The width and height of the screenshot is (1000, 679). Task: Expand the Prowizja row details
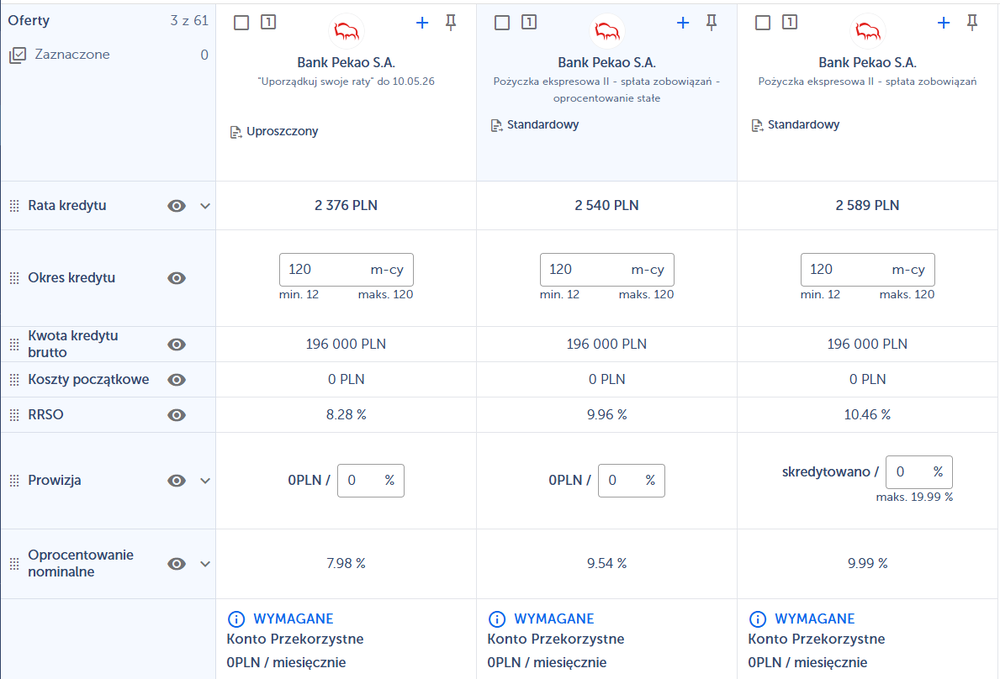click(205, 481)
